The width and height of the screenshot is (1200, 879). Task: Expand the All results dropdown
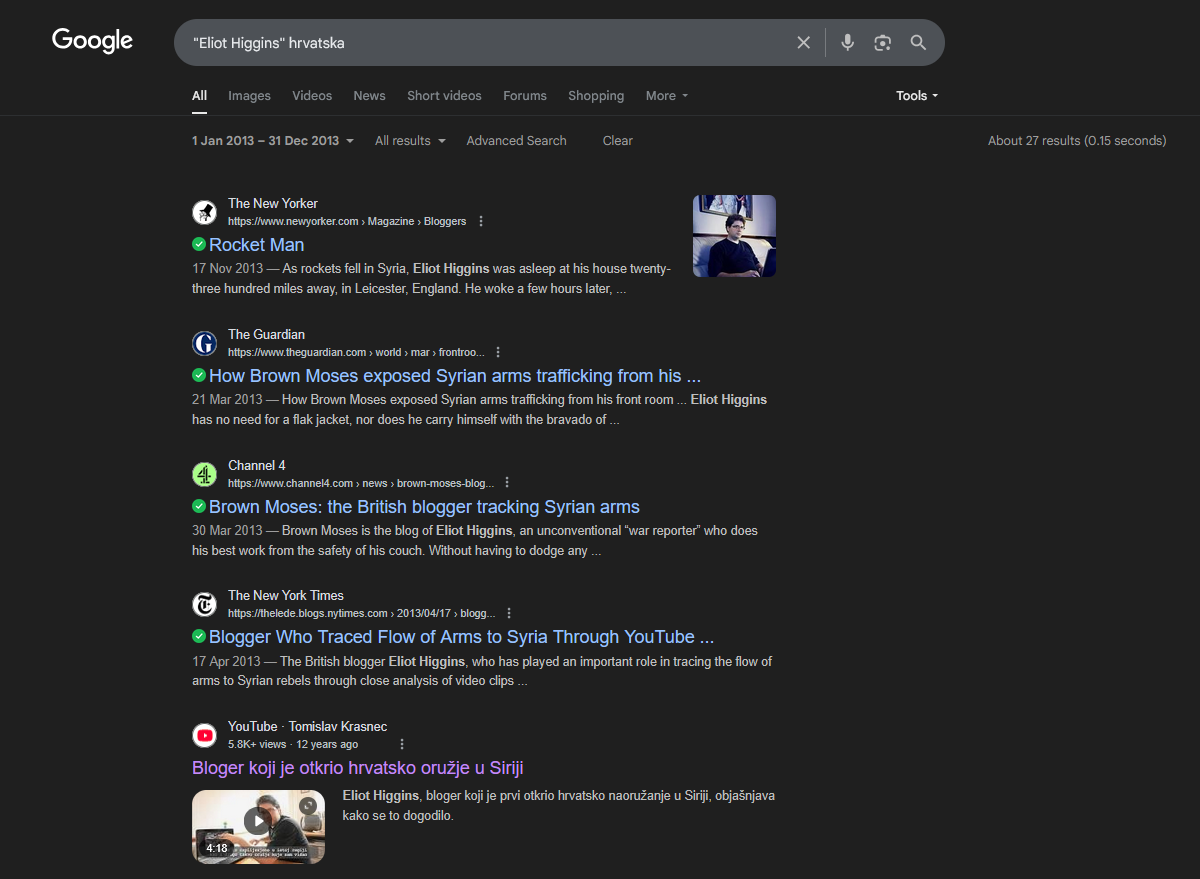[410, 141]
